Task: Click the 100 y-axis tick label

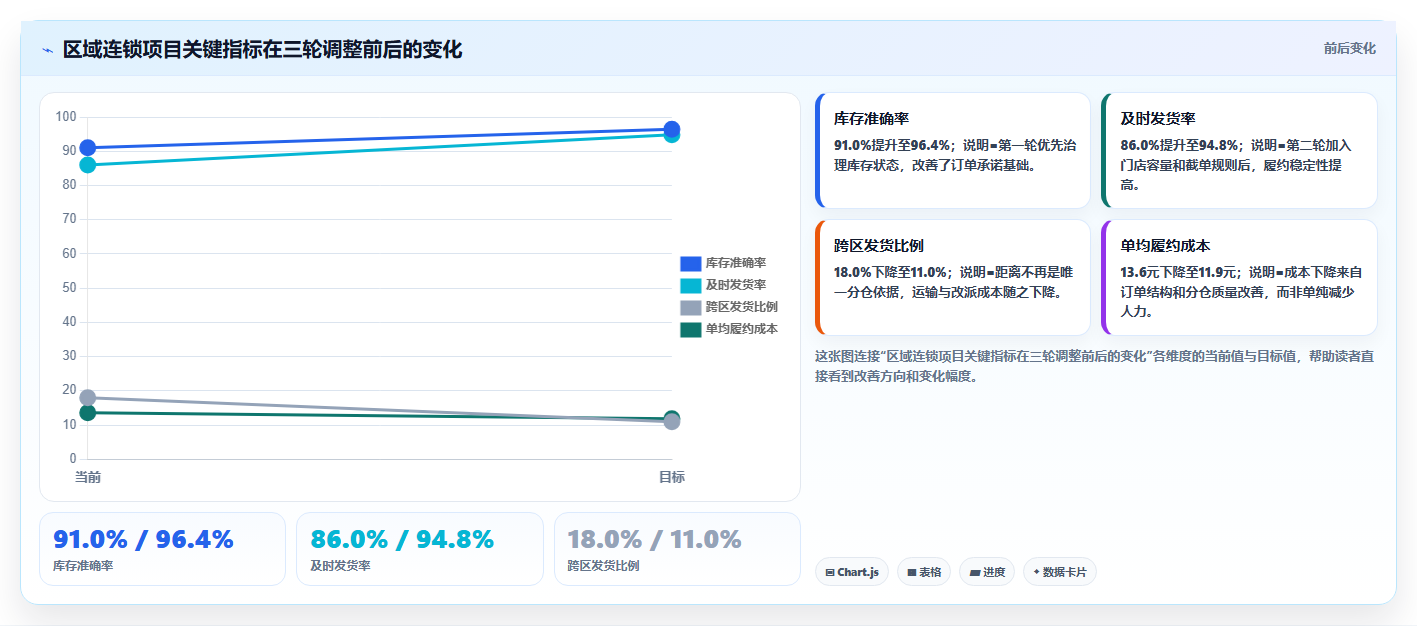Action: pyautogui.click(x=66, y=117)
